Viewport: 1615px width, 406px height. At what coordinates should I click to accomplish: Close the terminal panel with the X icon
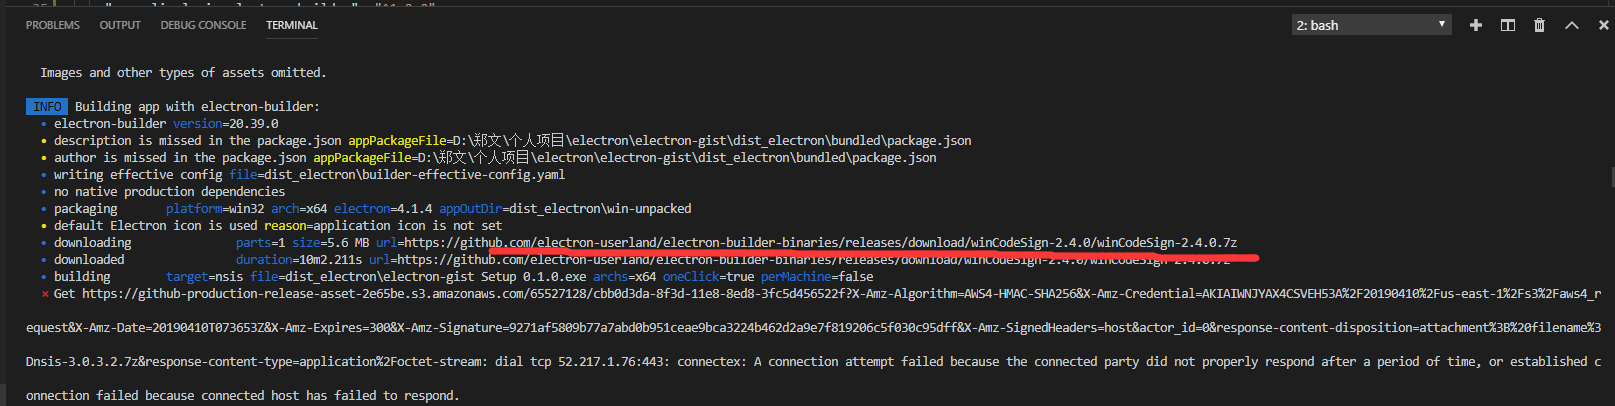(x=1604, y=25)
